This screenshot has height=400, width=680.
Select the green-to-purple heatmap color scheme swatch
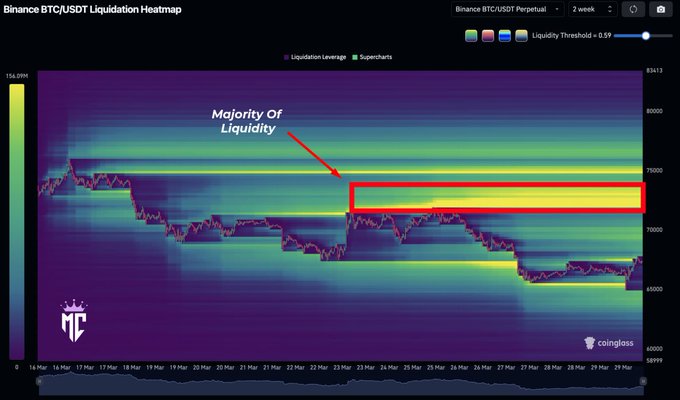[x=471, y=36]
